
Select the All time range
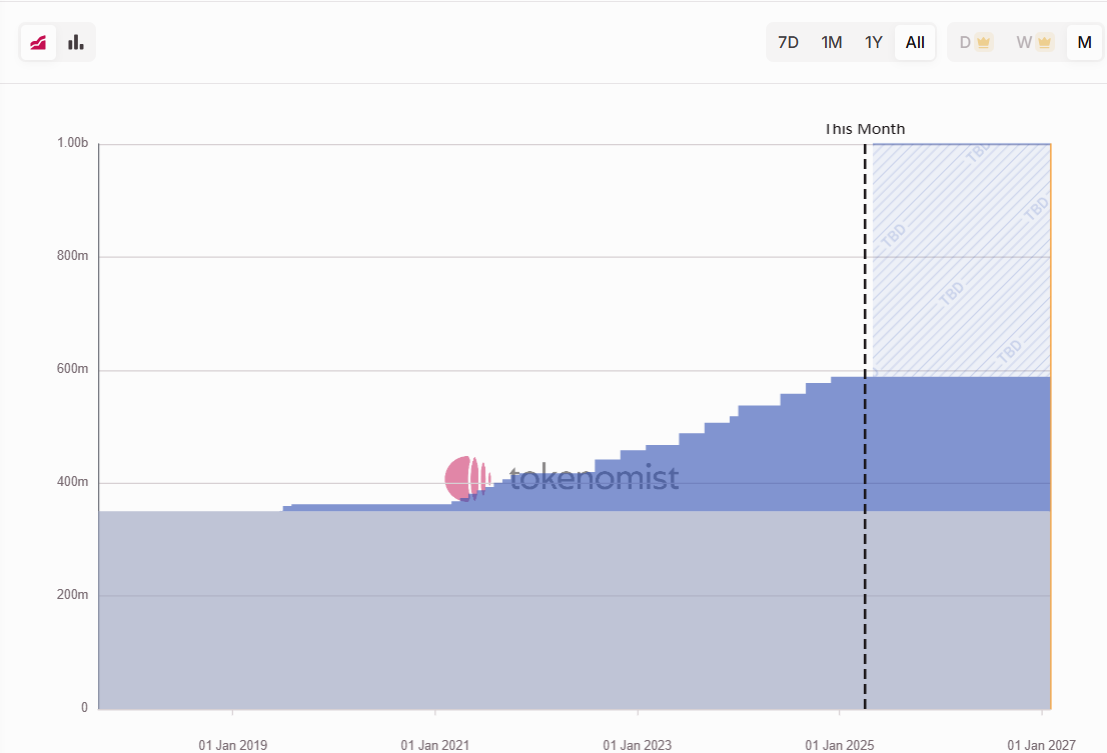[x=915, y=42]
